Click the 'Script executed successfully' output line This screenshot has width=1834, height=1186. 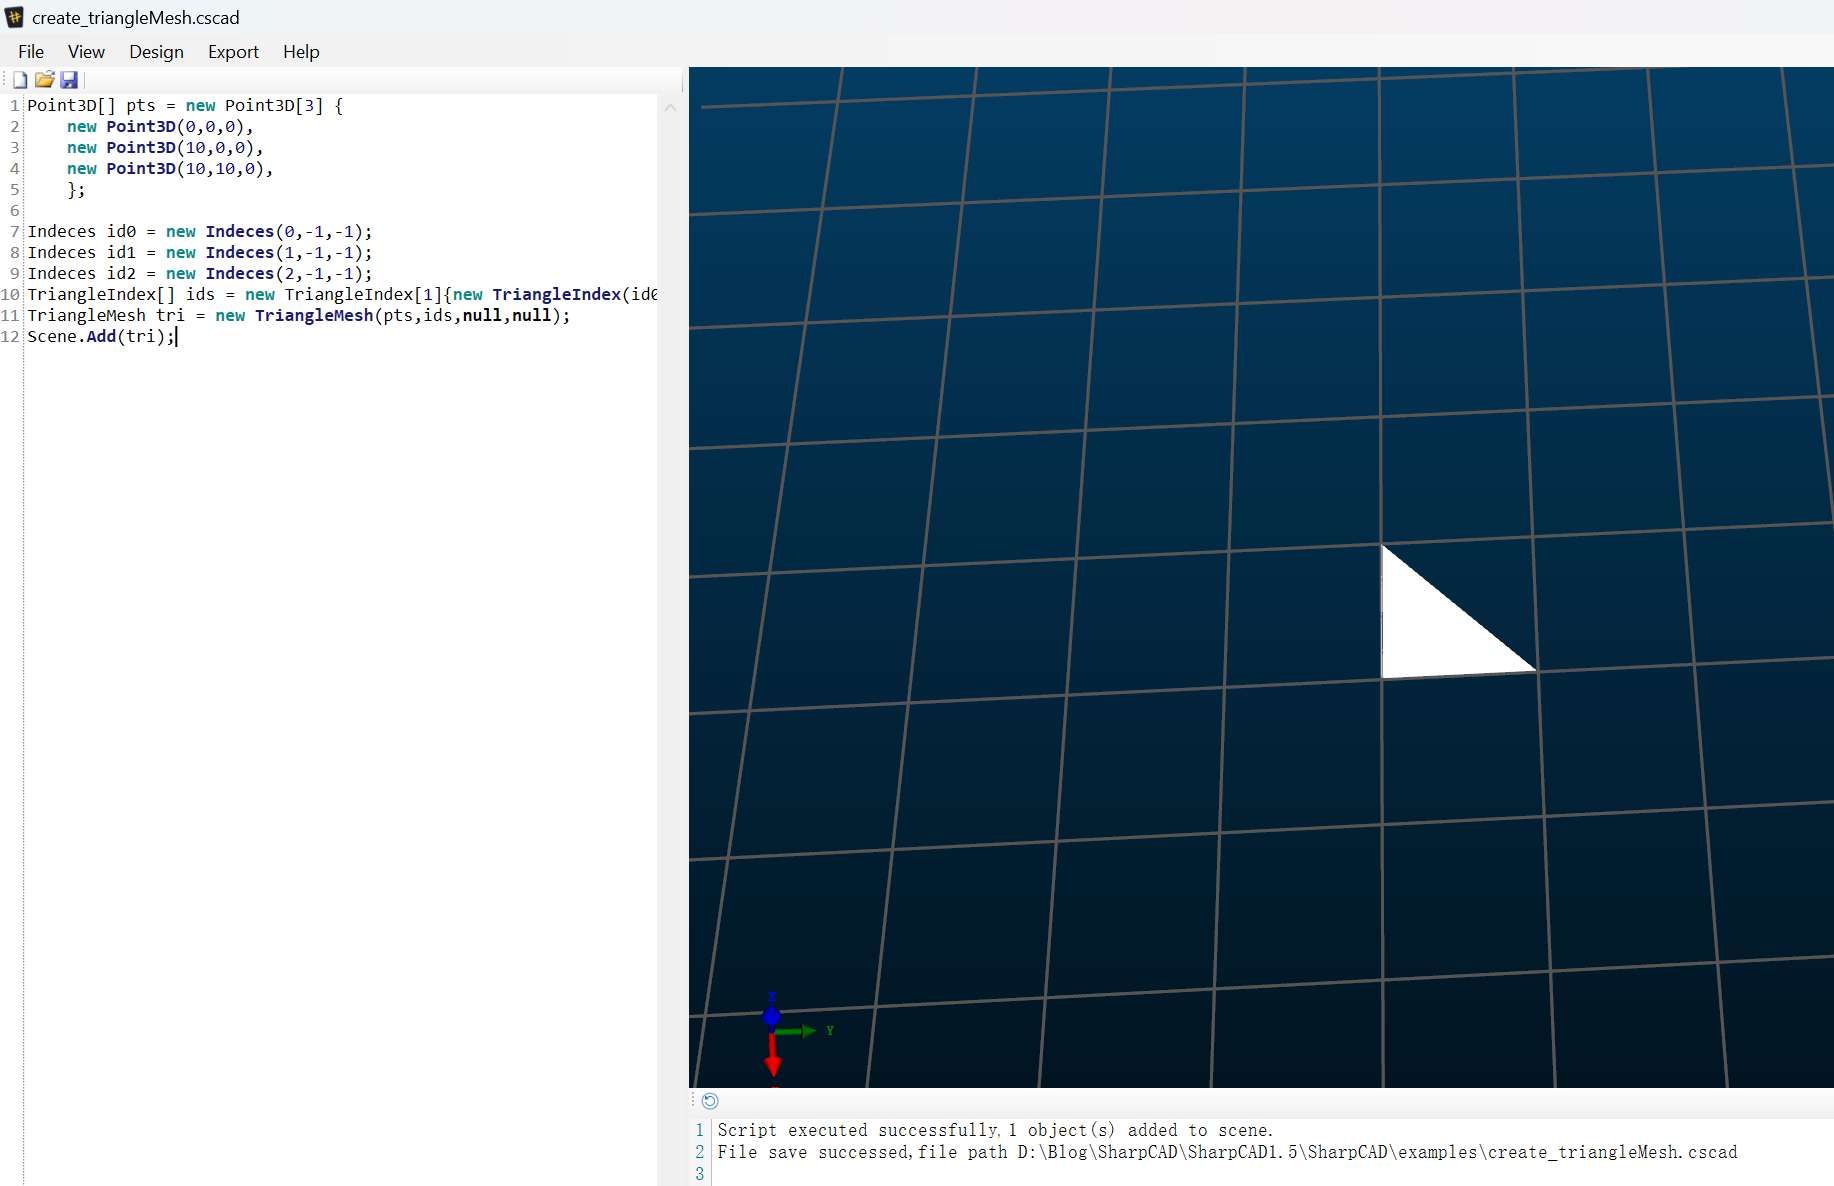click(995, 1130)
